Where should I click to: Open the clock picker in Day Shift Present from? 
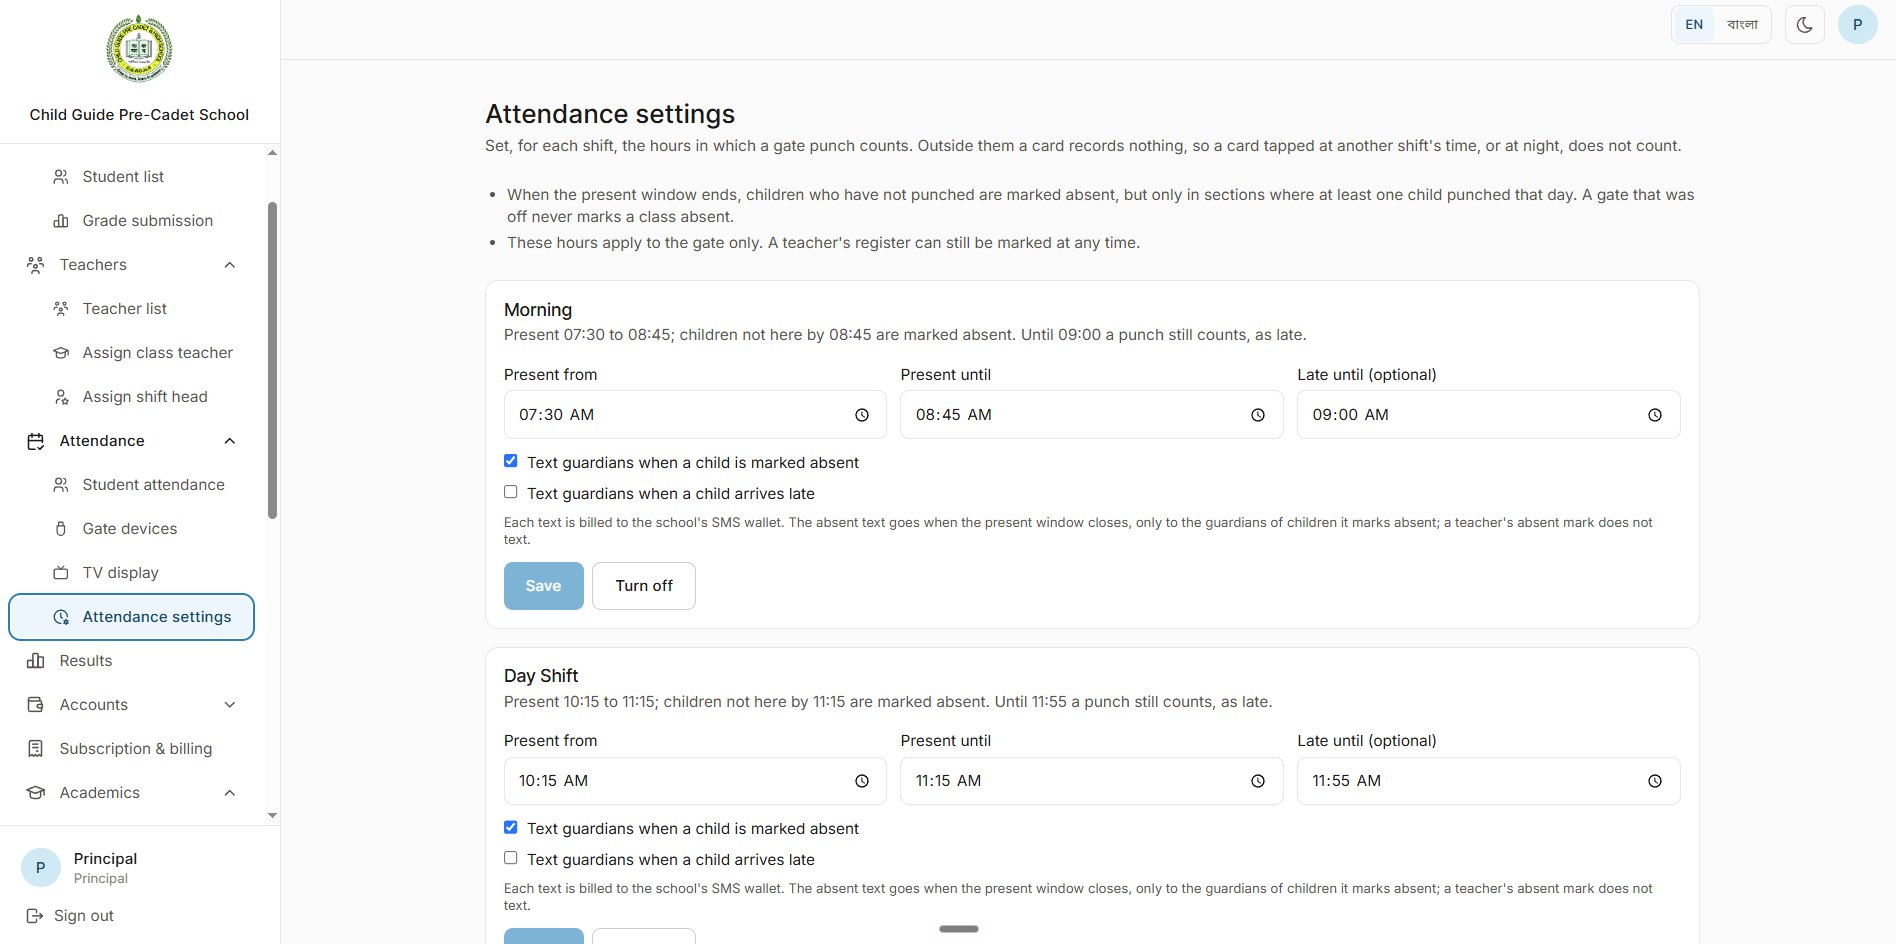[861, 781]
